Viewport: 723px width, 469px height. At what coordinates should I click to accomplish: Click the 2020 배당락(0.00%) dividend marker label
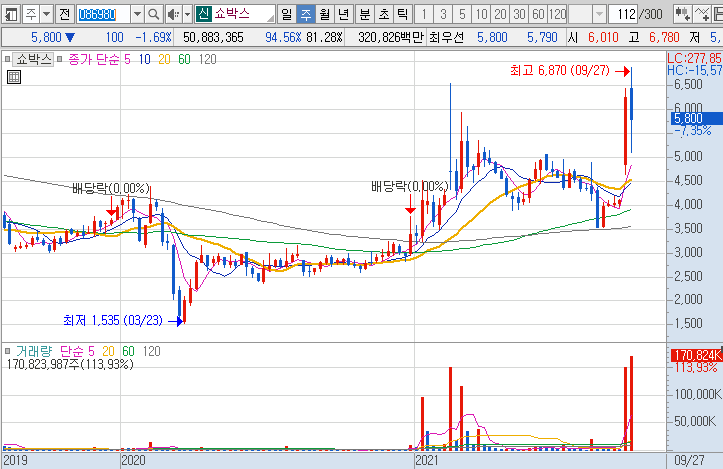point(111,188)
